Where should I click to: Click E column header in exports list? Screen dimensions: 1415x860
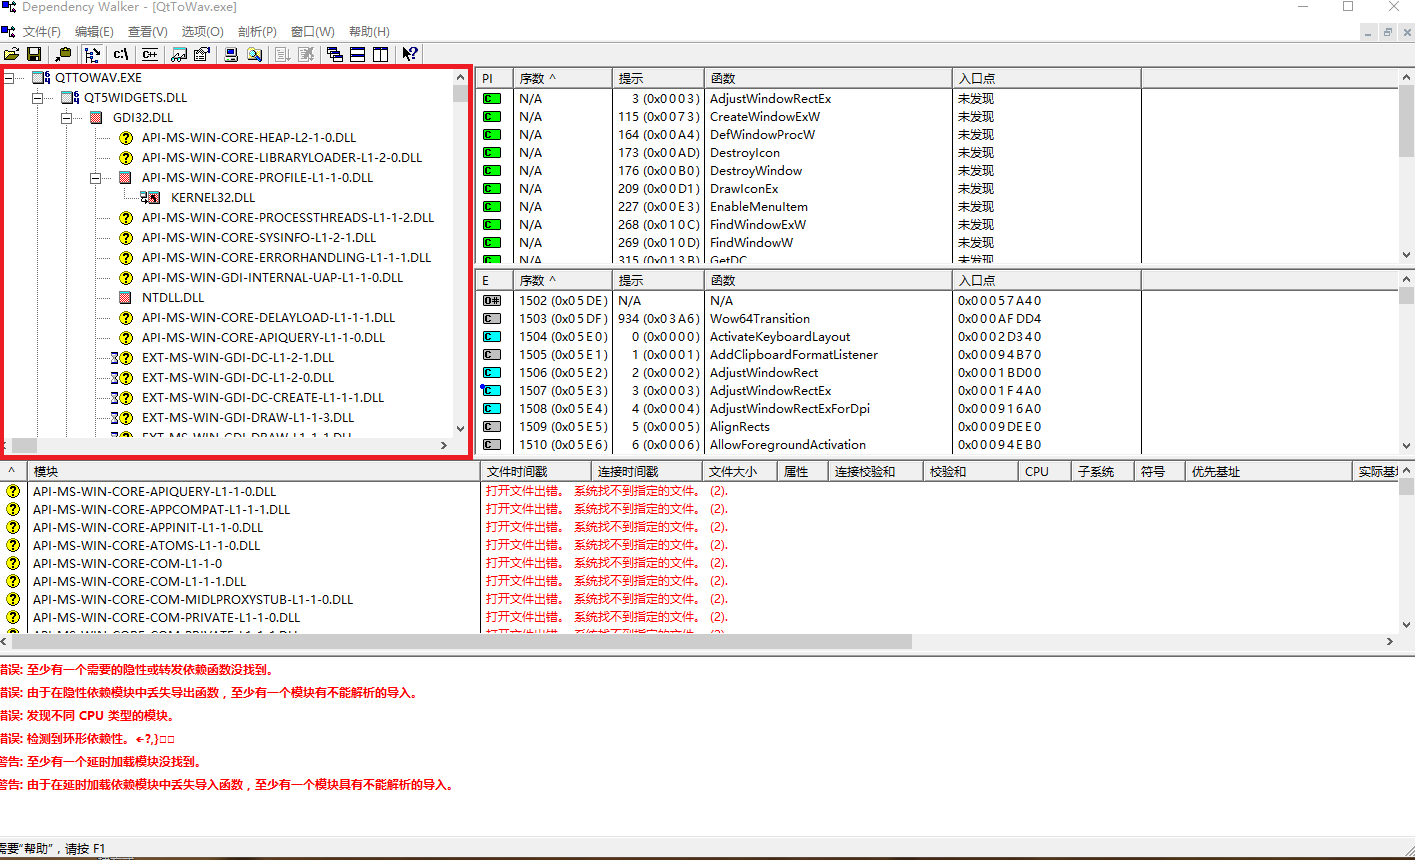pyautogui.click(x=494, y=280)
